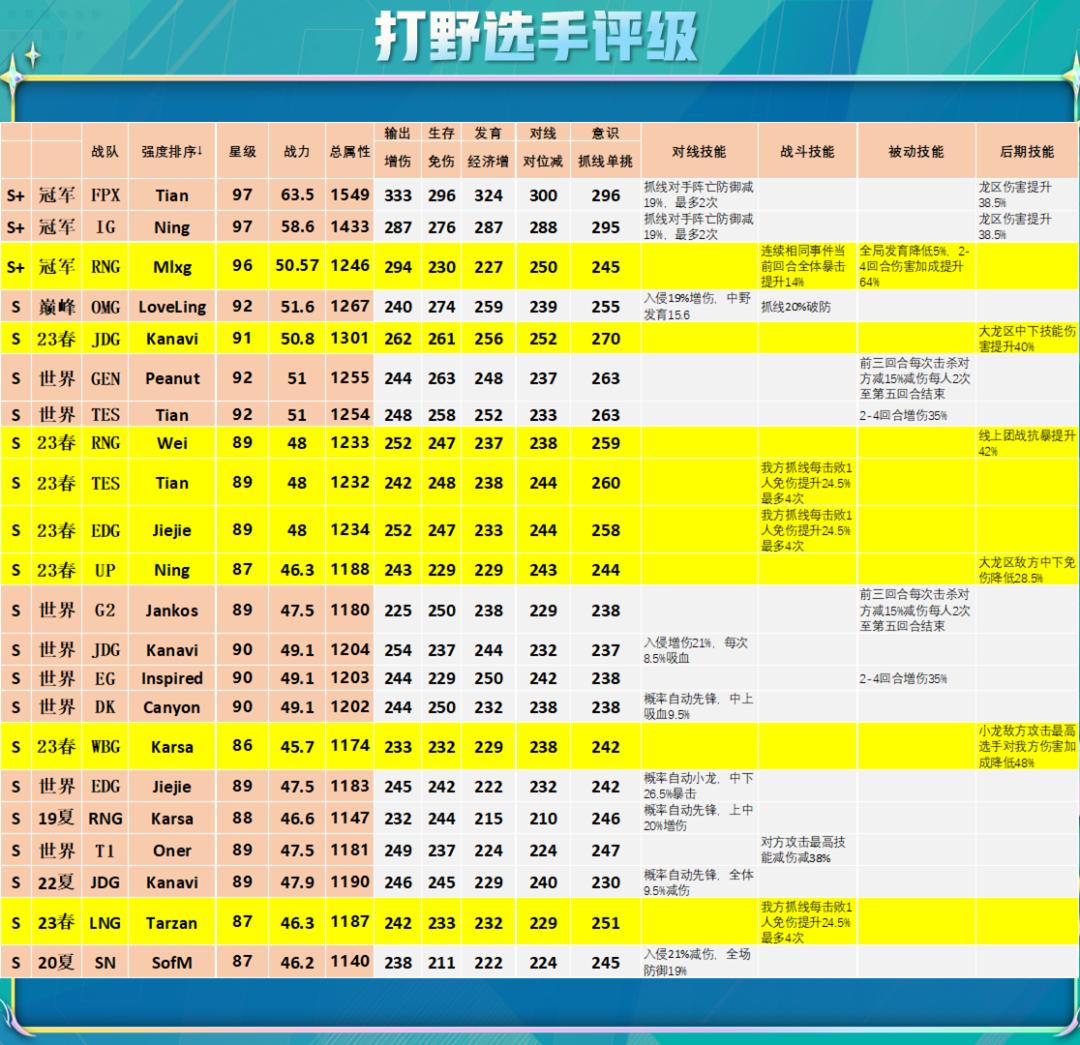Select player Ning in the IG row
Screen dimensions: 1080x1045
tap(171, 227)
